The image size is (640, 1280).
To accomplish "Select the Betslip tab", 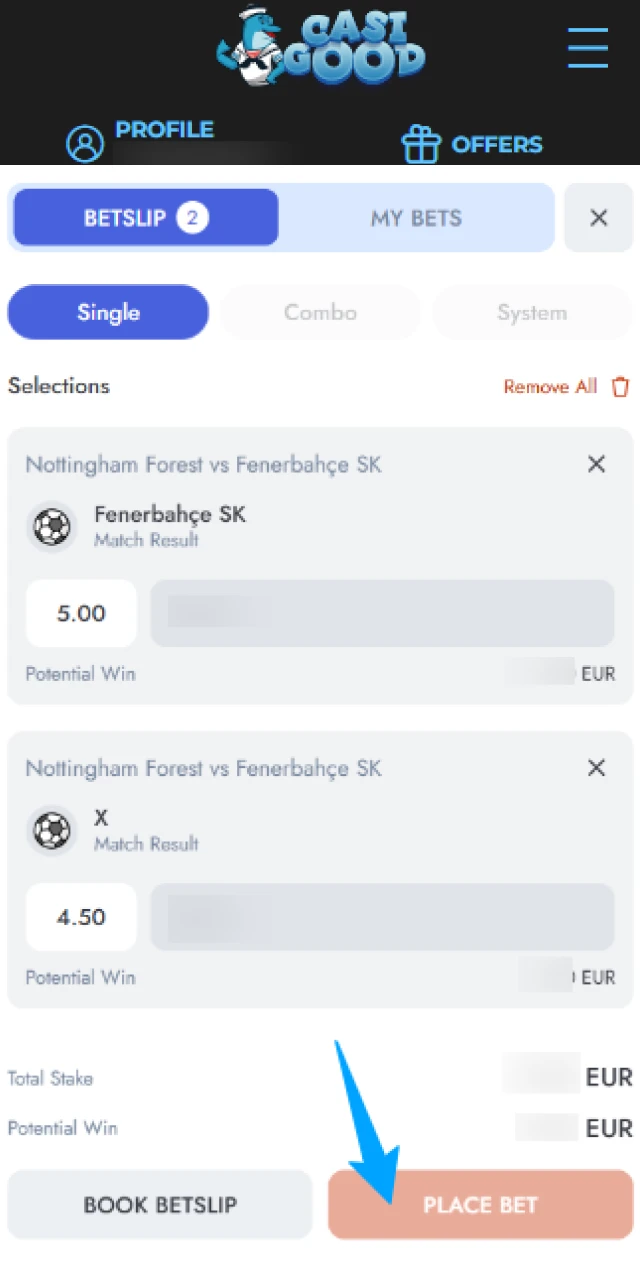I will coord(144,217).
